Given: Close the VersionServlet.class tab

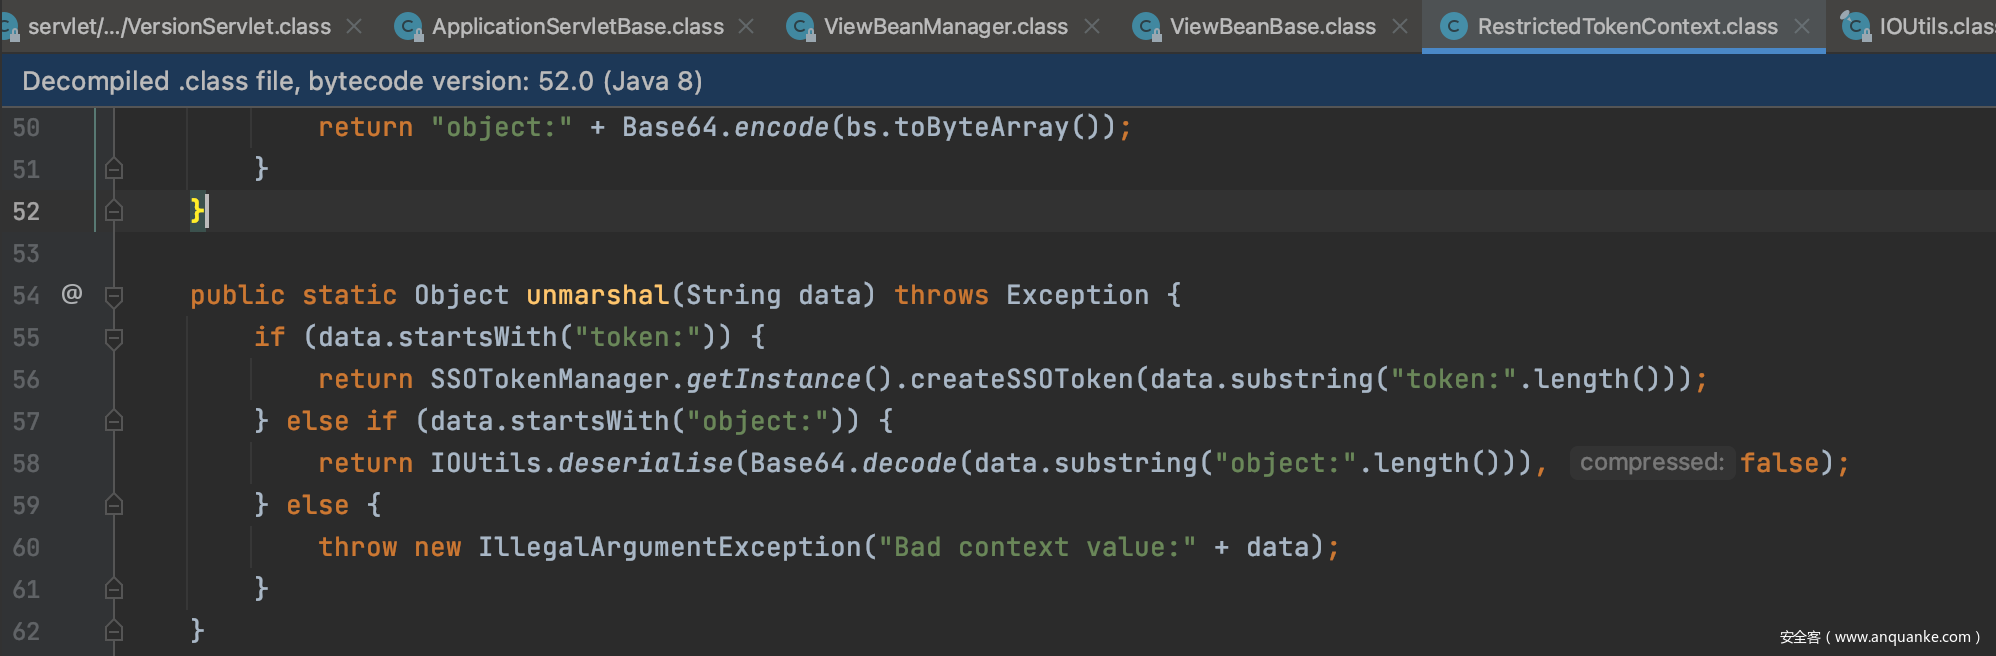Looking at the screenshot, I should tap(354, 26).
